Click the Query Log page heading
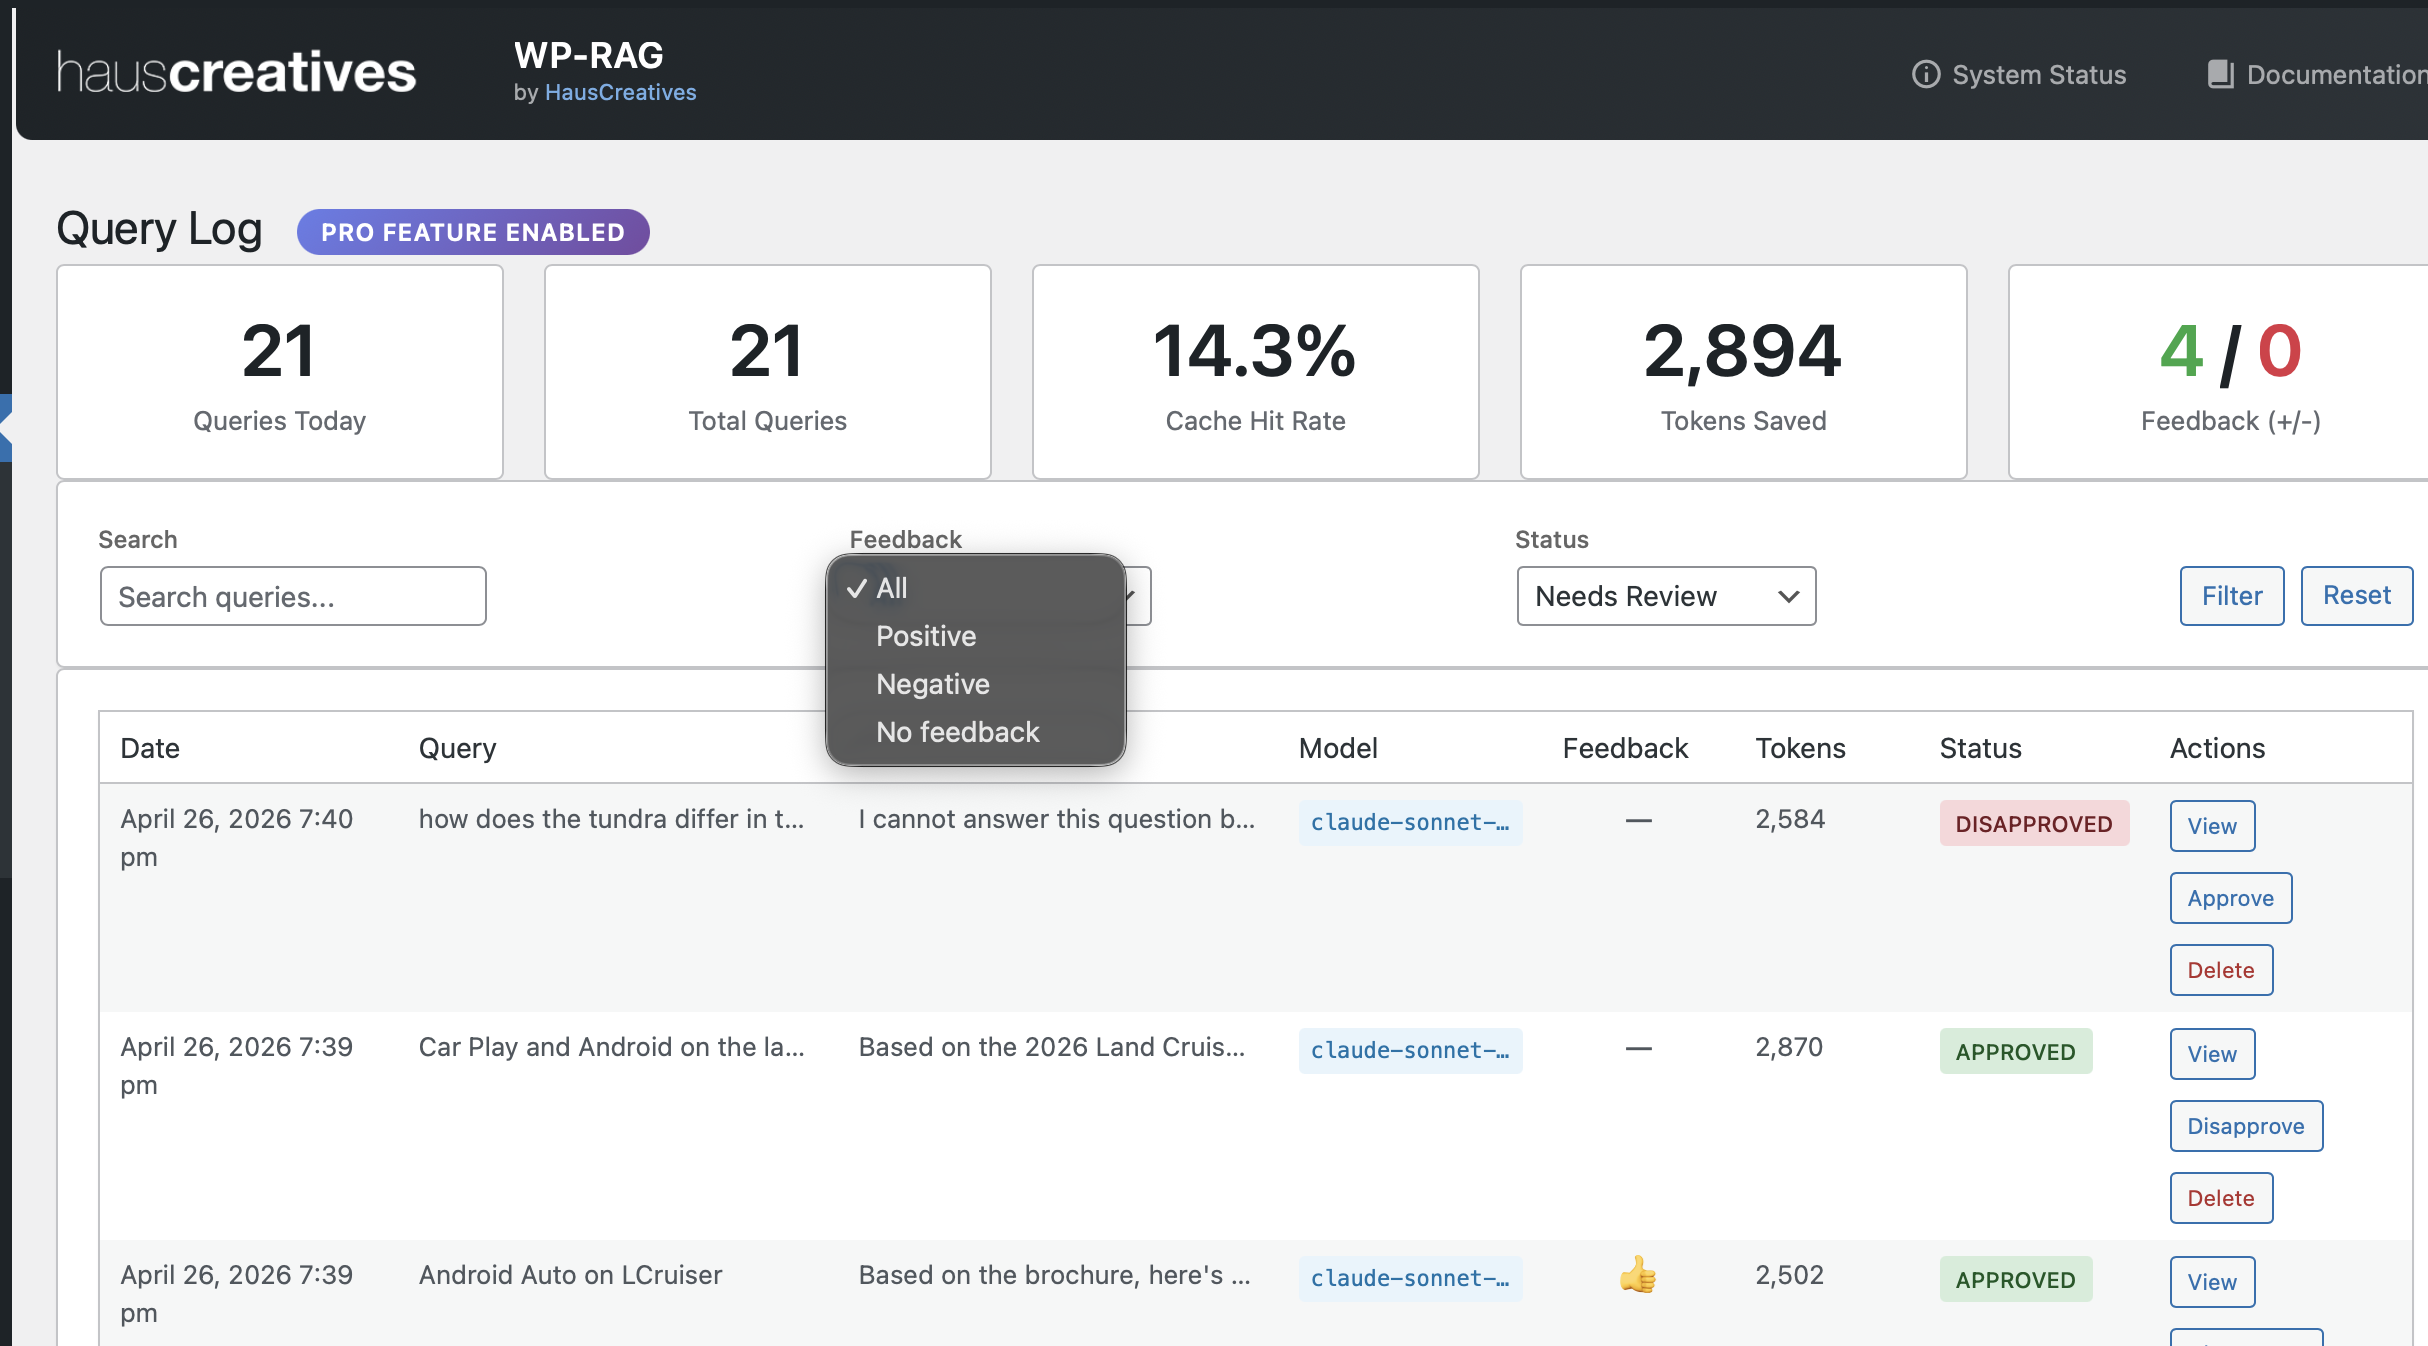Viewport: 2428px width, 1346px height. coord(159,229)
